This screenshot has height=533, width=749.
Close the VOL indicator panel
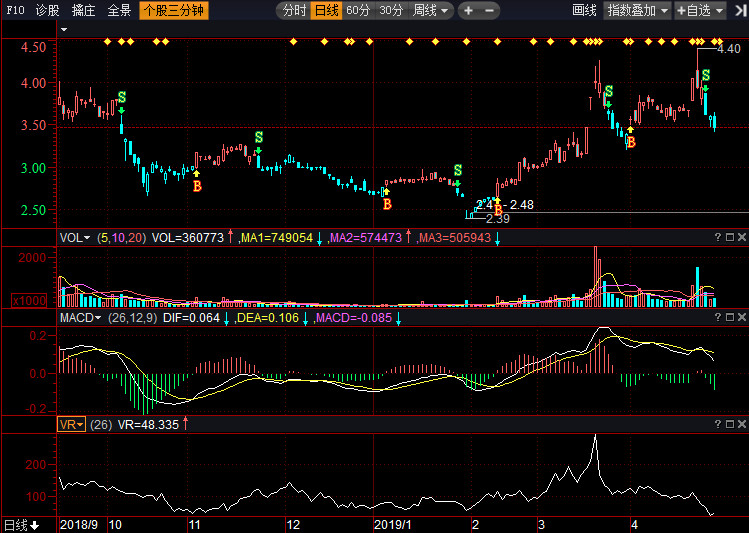741,237
